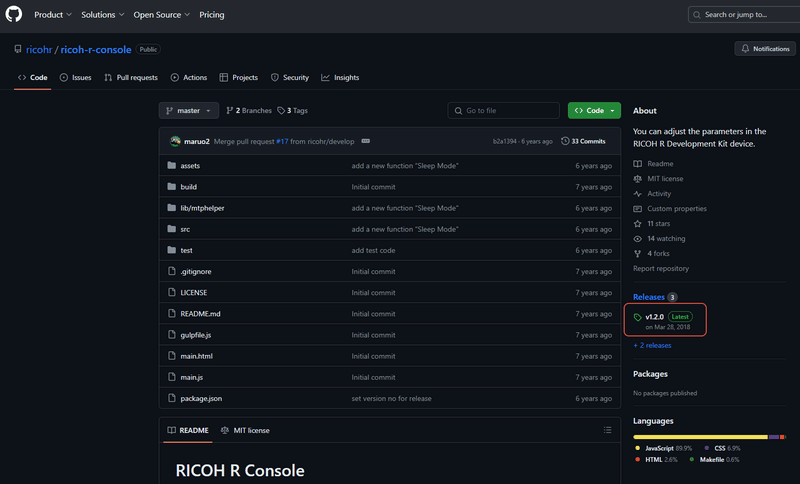Open the Security tab
Image resolution: width=800 pixels, height=484 pixels.
(x=290, y=78)
